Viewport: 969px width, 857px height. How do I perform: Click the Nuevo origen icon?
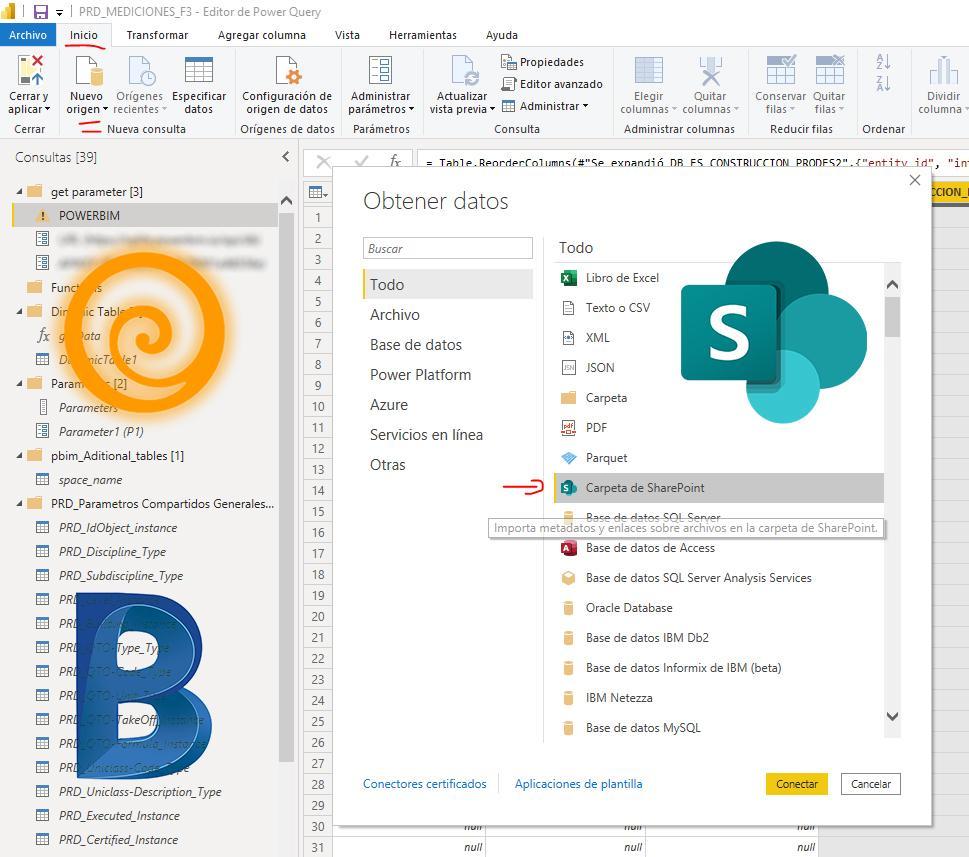87,73
